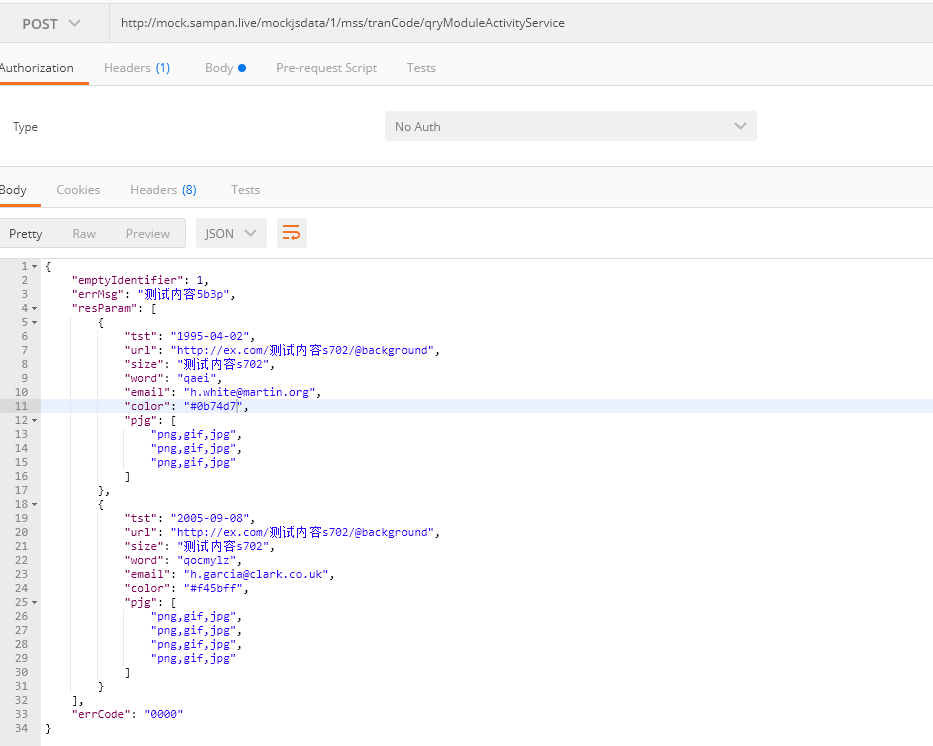The height and width of the screenshot is (746, 933).
Task: Toggle the line wrap icon beside JSON
Action: pyautogui.click(x=291, y=233)
